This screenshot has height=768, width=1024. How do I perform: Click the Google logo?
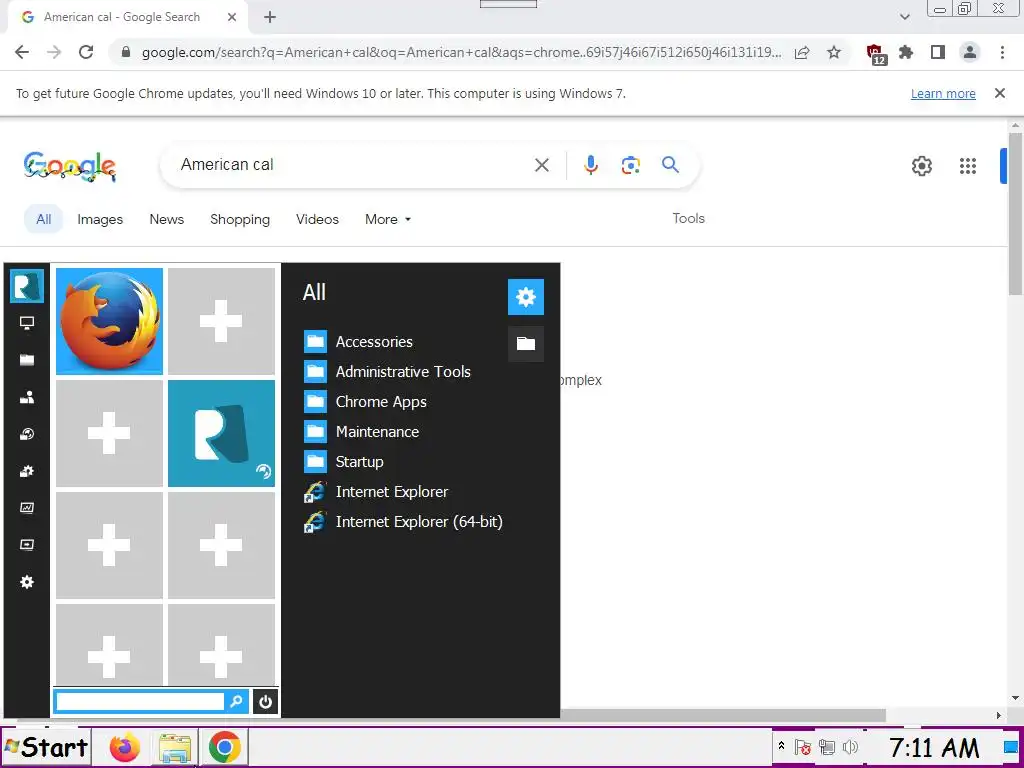click(69, 166)
